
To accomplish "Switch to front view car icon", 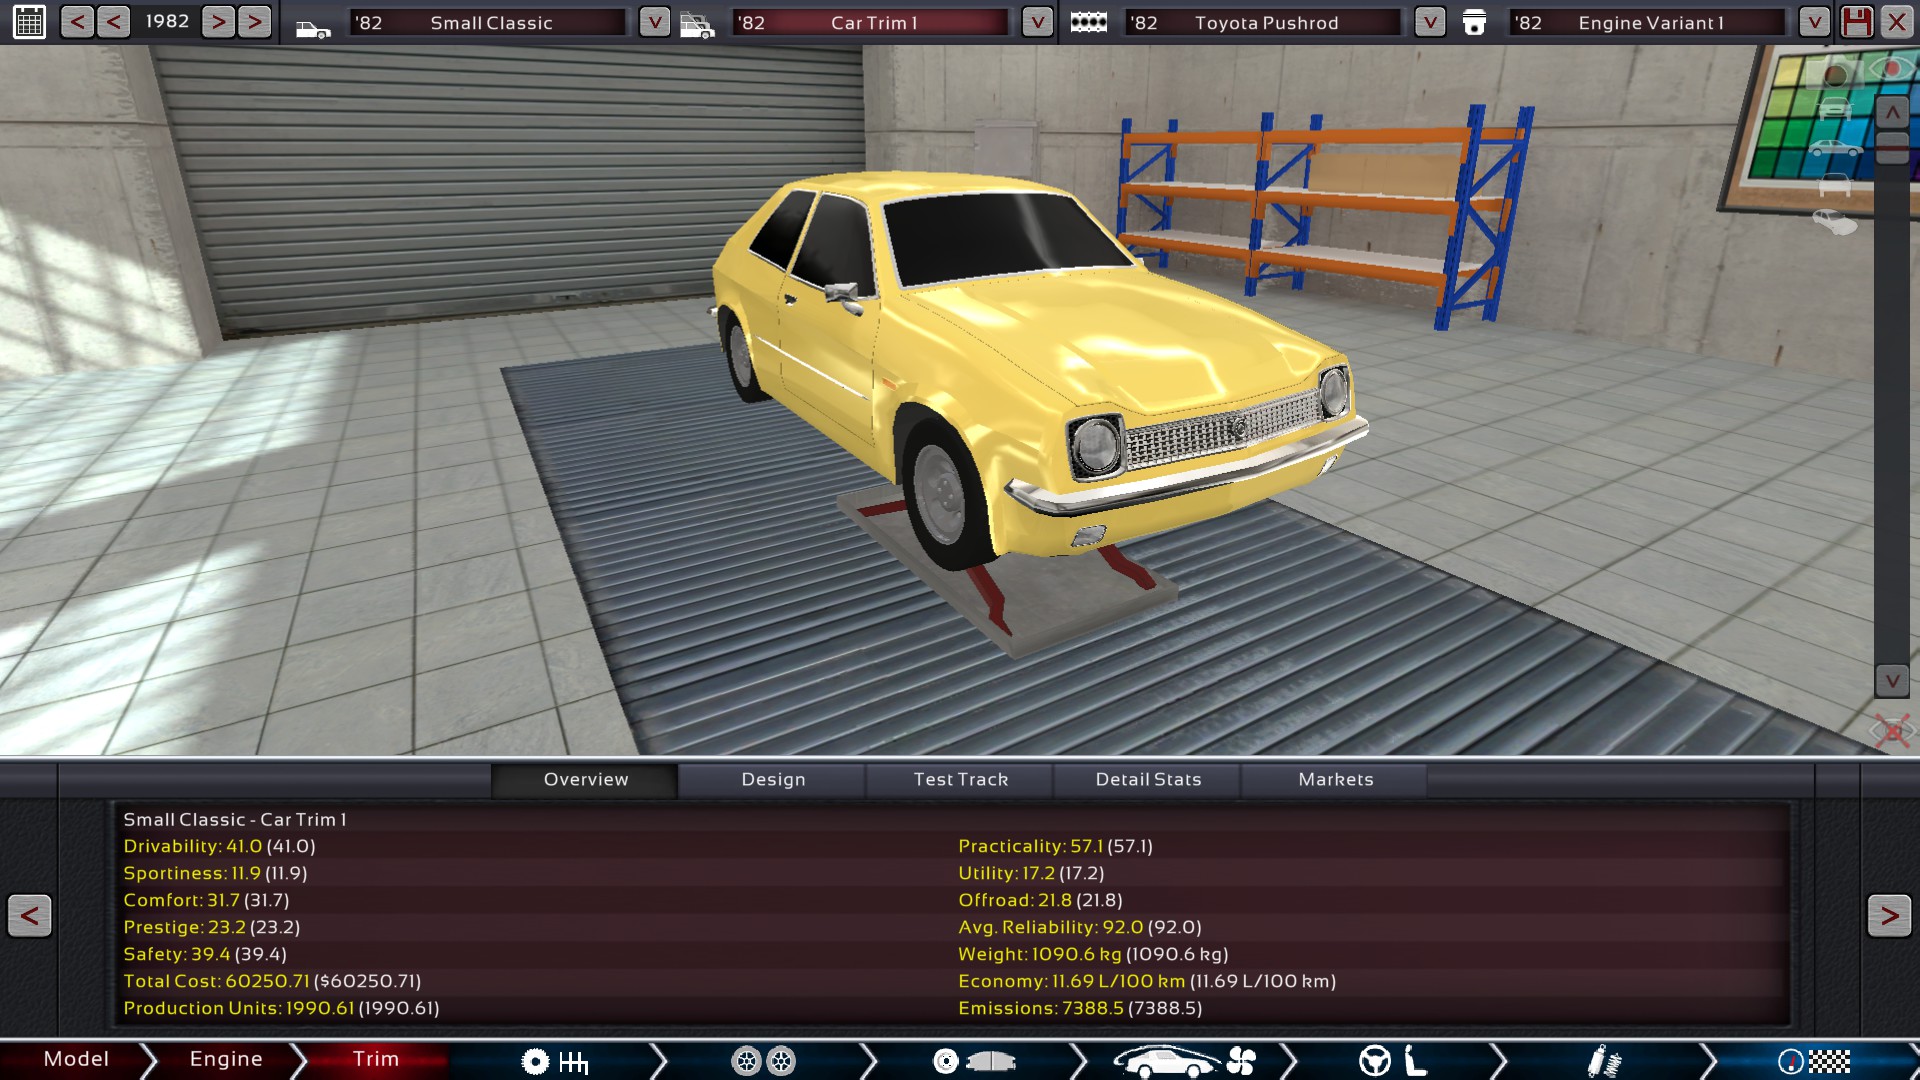I will tap(1835, 109).
